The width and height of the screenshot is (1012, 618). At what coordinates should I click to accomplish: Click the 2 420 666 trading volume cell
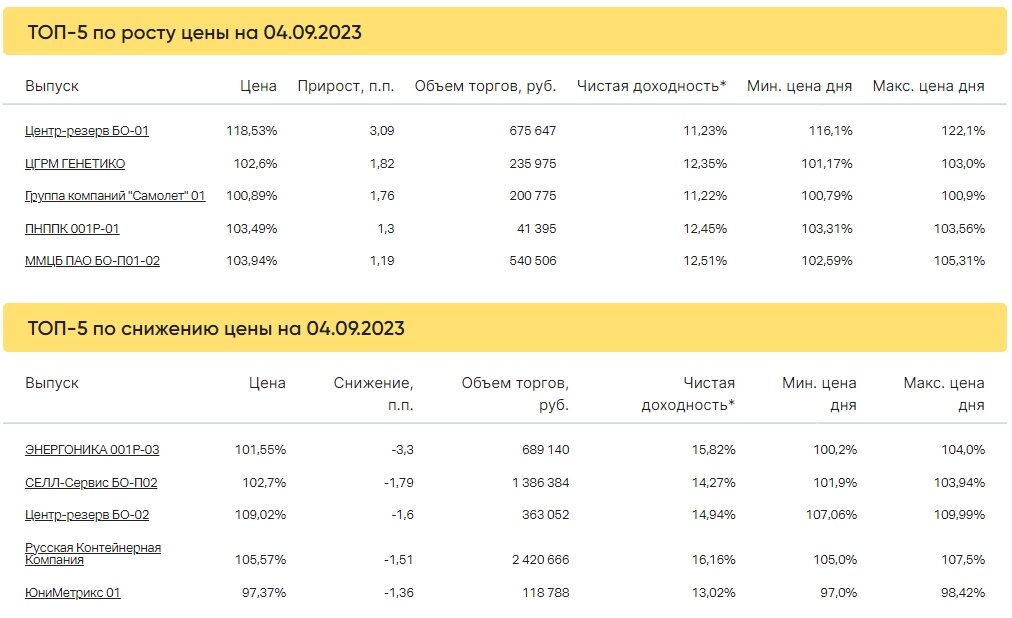tap(540, 560)
